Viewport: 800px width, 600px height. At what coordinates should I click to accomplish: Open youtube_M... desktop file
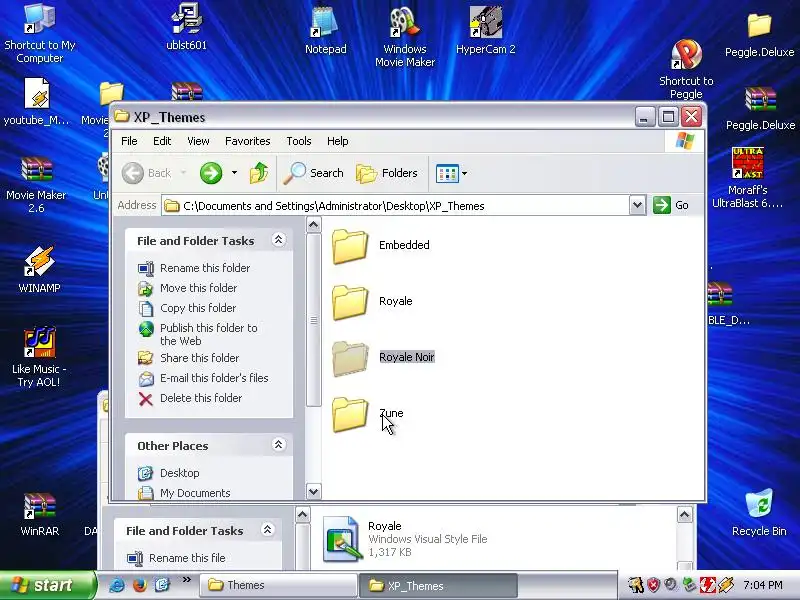37,101
